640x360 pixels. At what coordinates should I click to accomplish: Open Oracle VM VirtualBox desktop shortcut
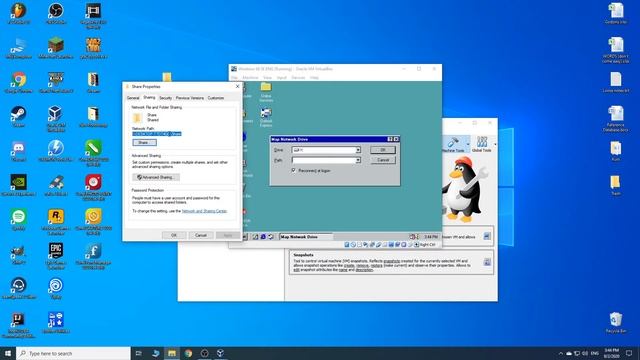click(56, 118)
